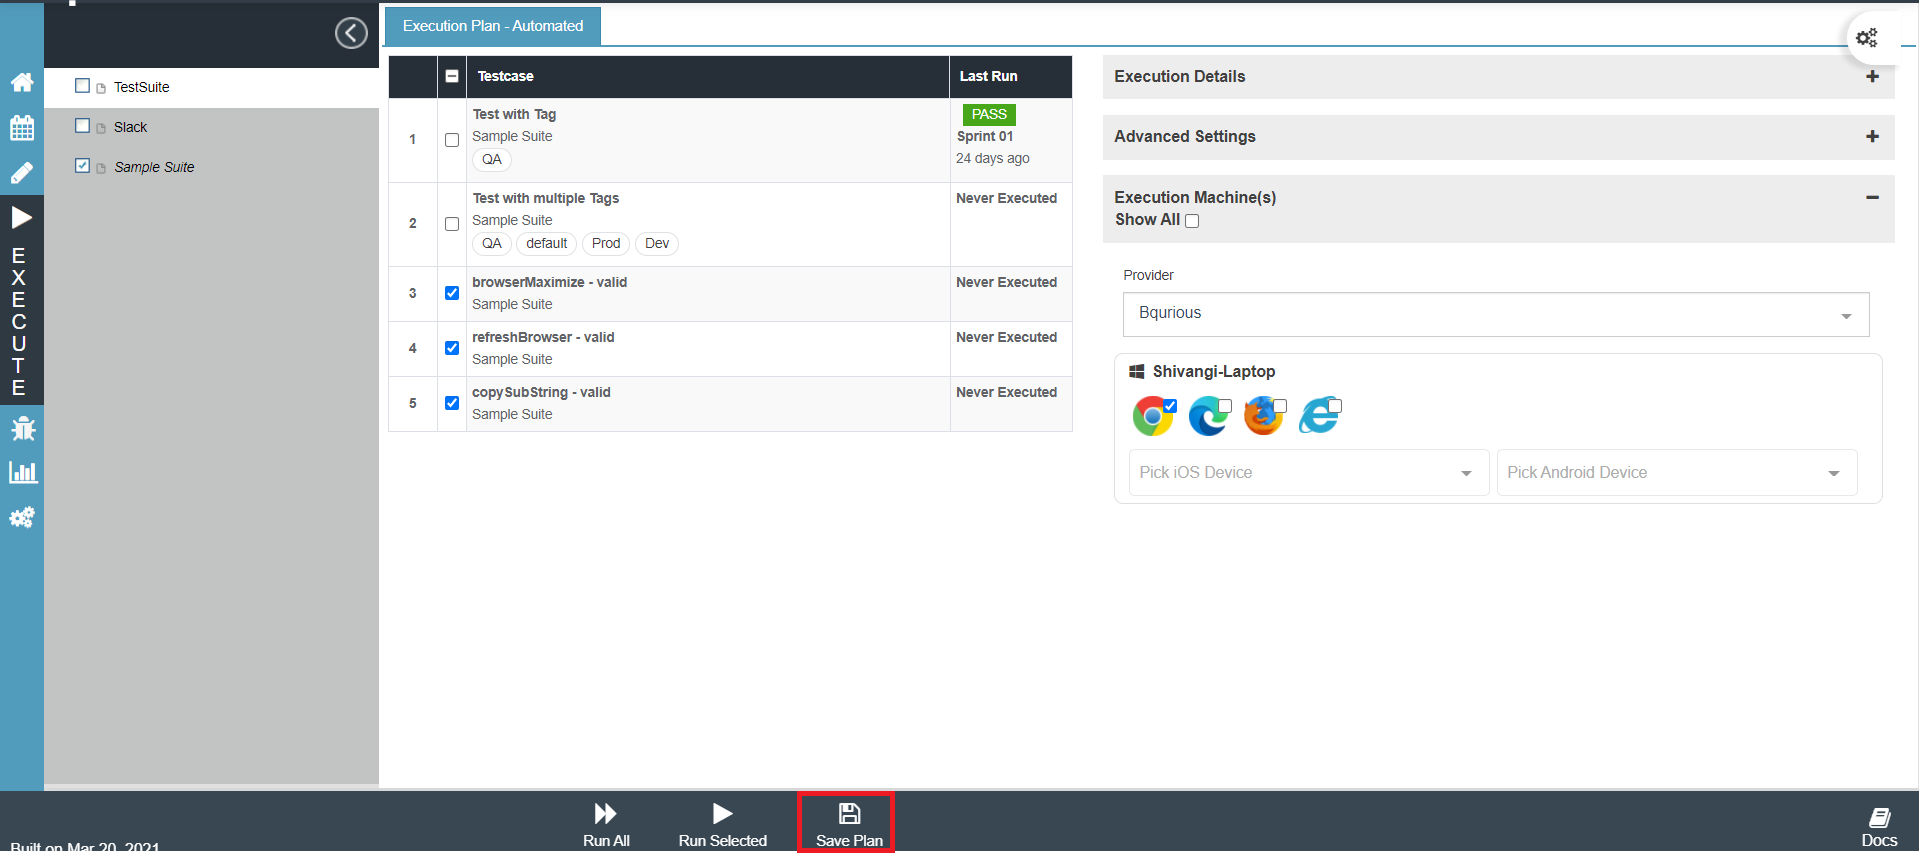Click the 'Test with Tag' testcase name
The width and height of the screenshot is (1919, 854).
click(x=514, y=114)
